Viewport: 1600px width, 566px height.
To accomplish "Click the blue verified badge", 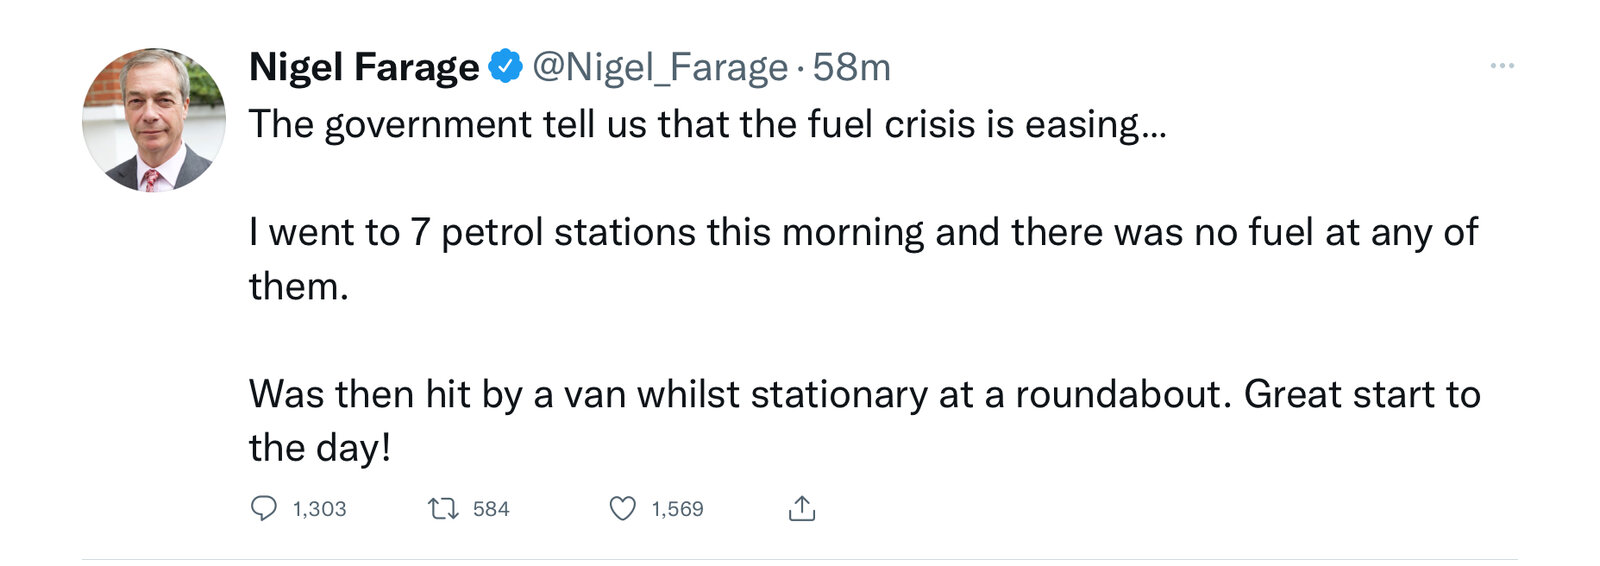I will pos(506,66).
